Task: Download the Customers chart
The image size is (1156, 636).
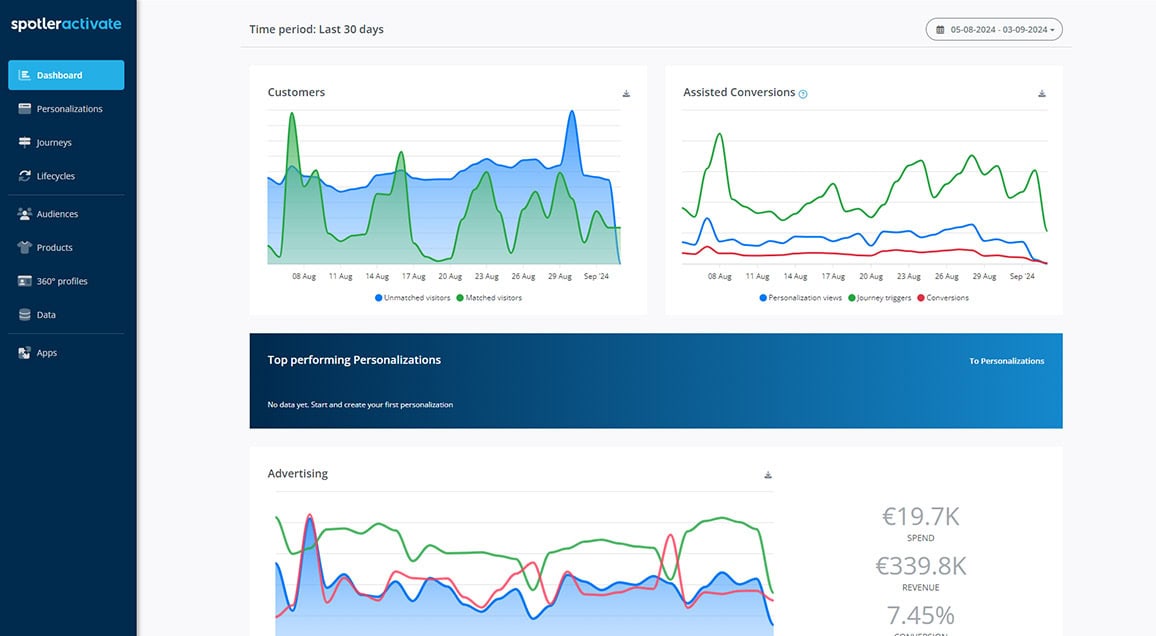Action: coord(626,93)
